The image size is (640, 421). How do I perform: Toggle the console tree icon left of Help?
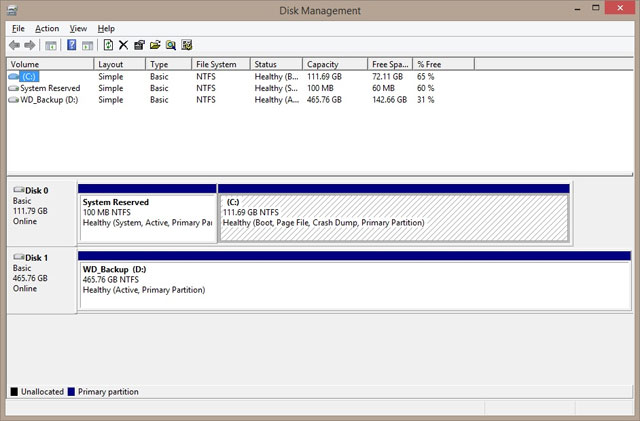51,45
